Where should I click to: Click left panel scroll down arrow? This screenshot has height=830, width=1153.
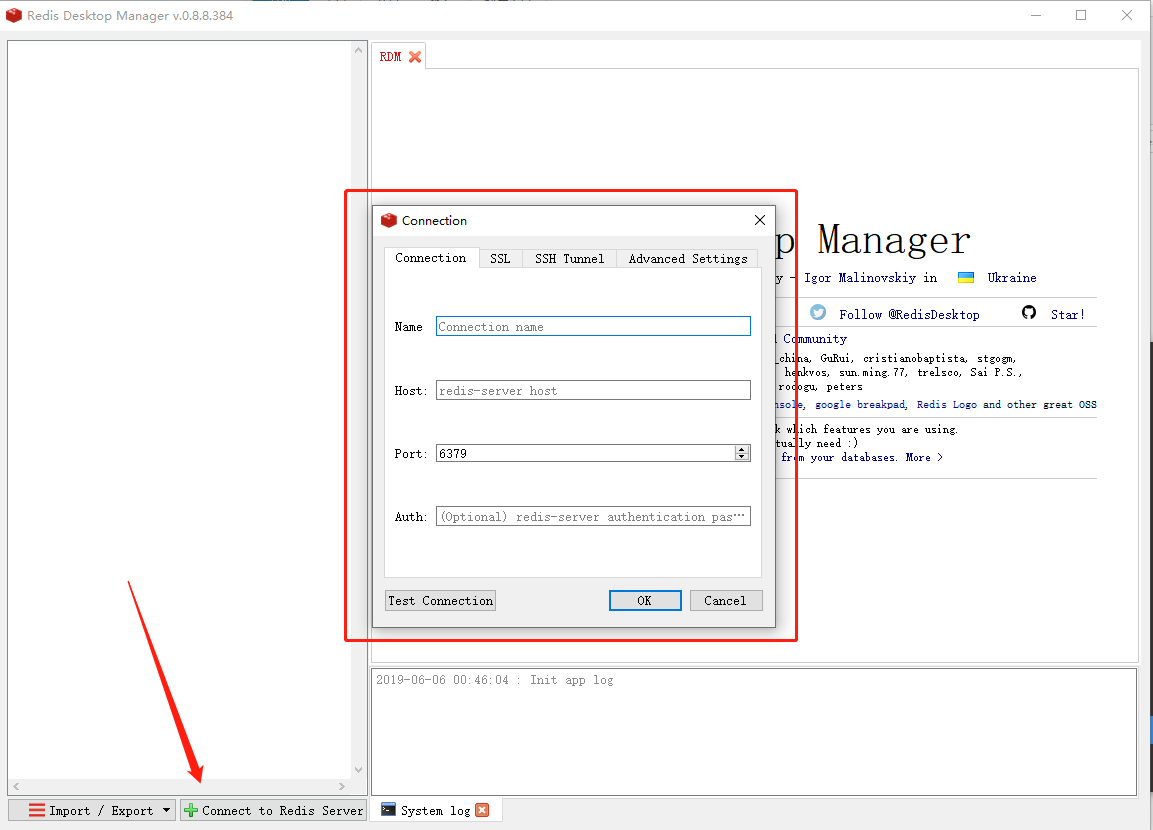click(x=358, y=770)
